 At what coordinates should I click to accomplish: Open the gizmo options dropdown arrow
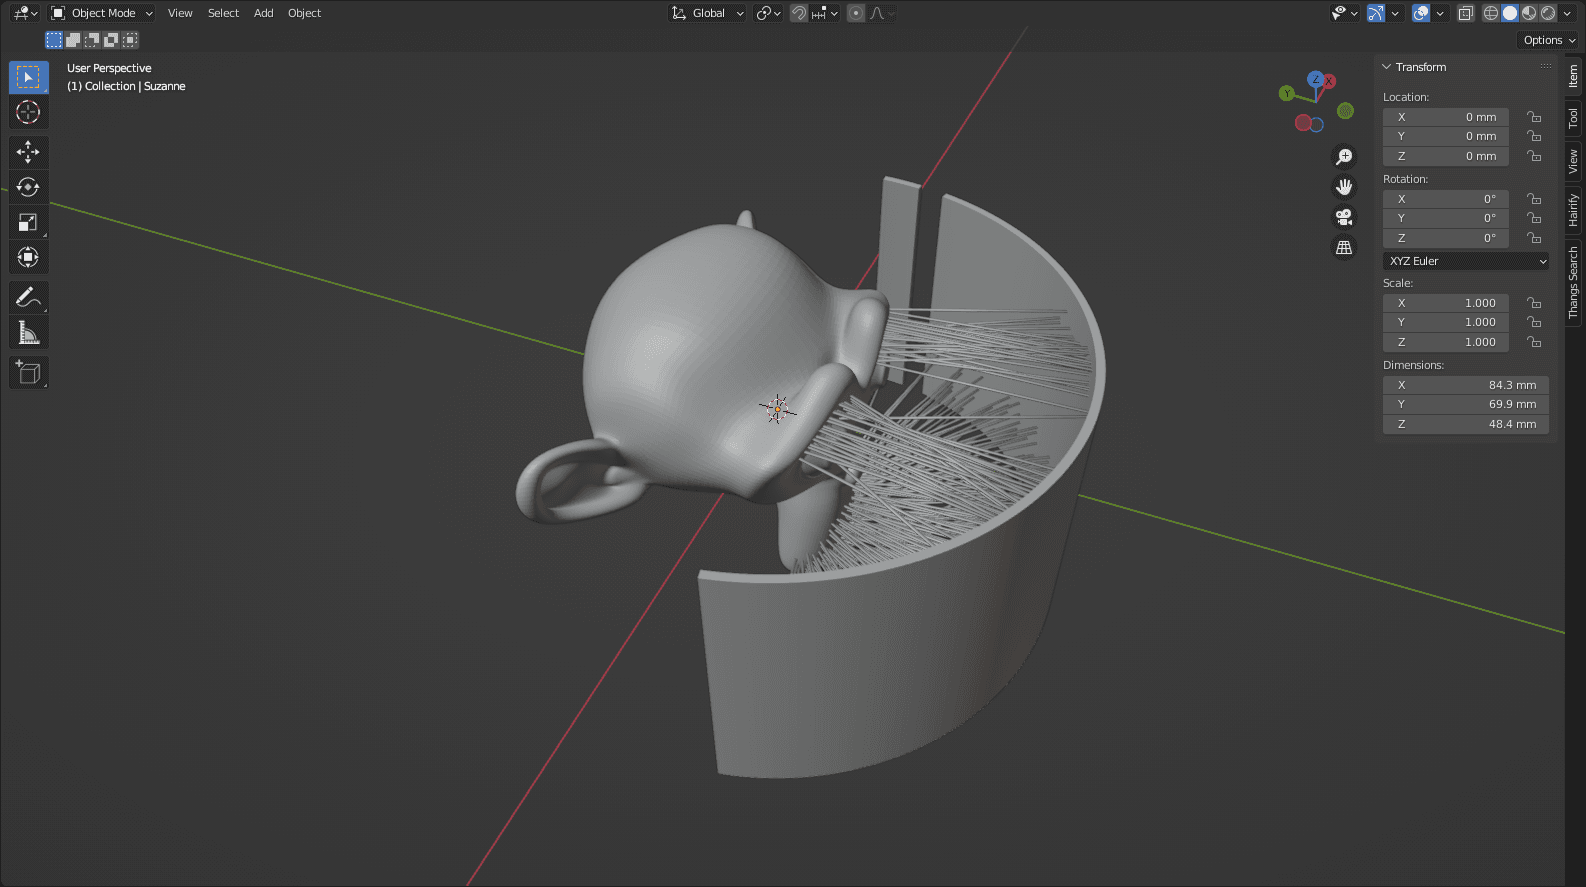(x=1395, y=13)
